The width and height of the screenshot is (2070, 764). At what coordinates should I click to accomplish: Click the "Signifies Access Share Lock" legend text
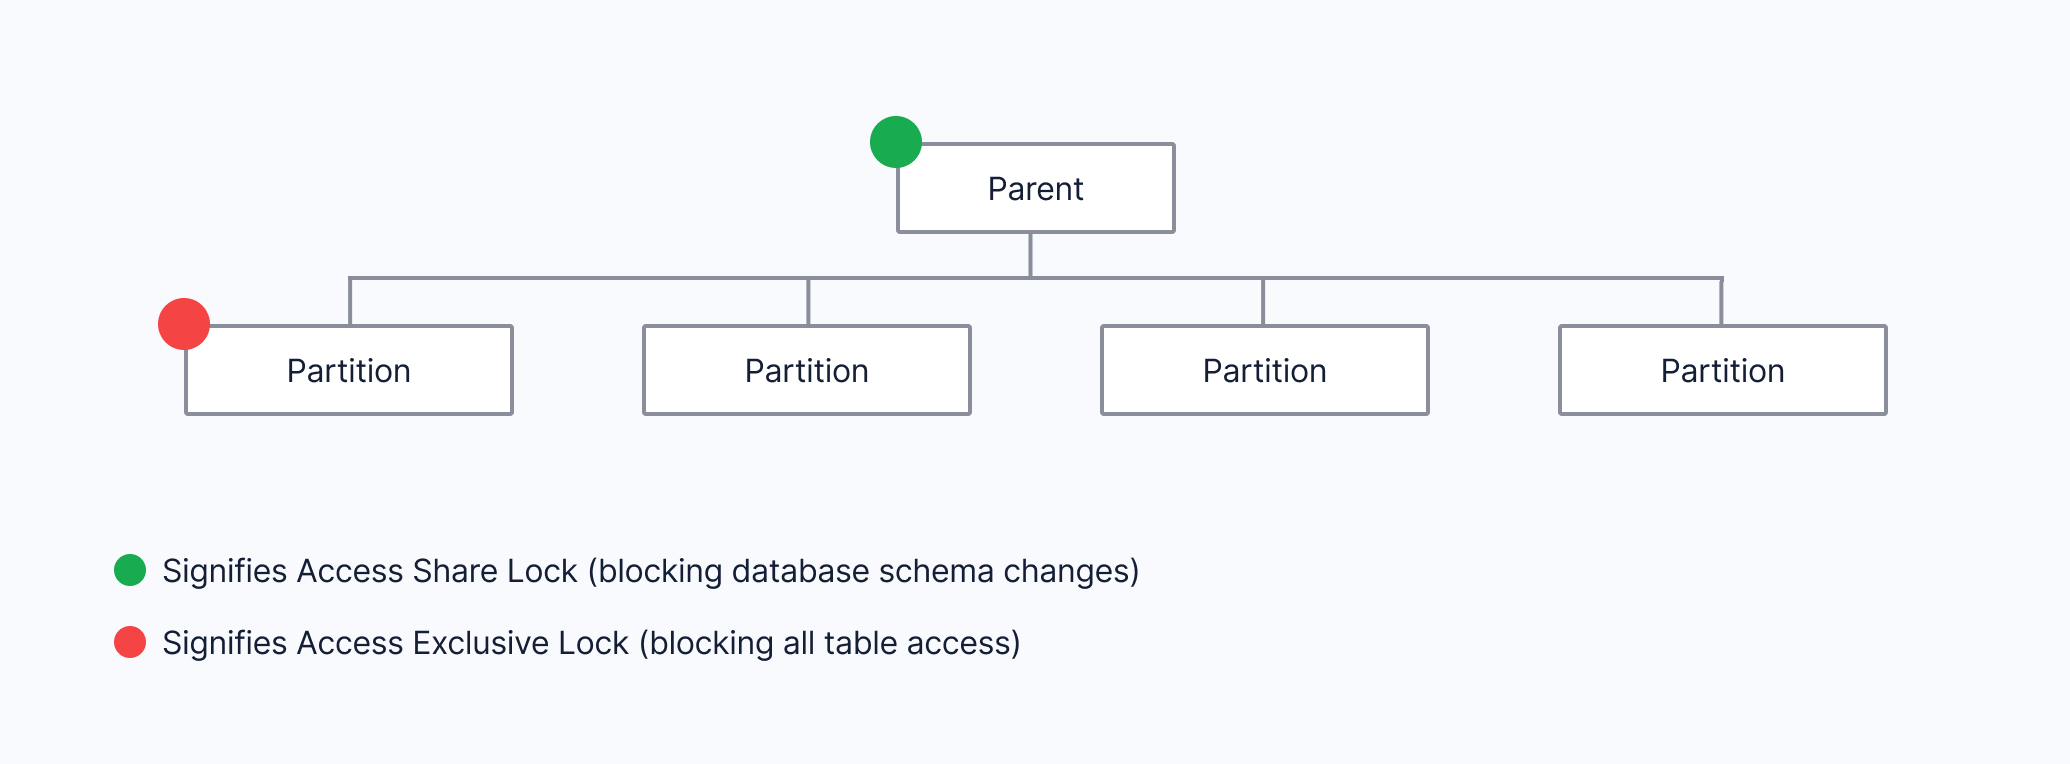tap(370, 571)
